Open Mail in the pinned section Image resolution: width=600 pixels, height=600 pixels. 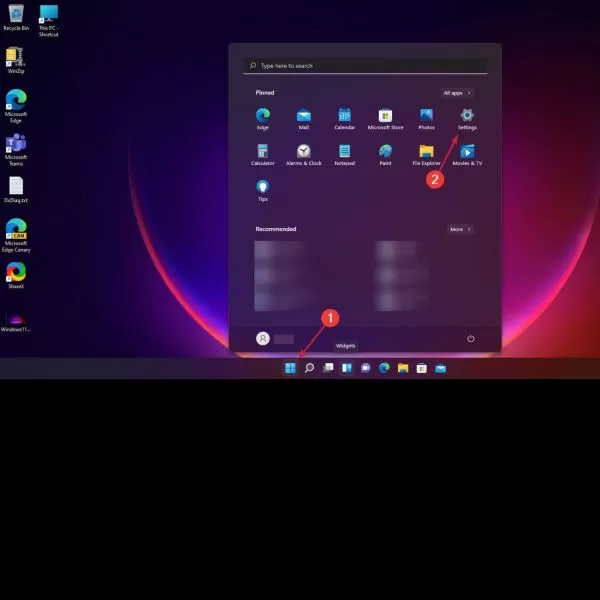tap(303, 119)
